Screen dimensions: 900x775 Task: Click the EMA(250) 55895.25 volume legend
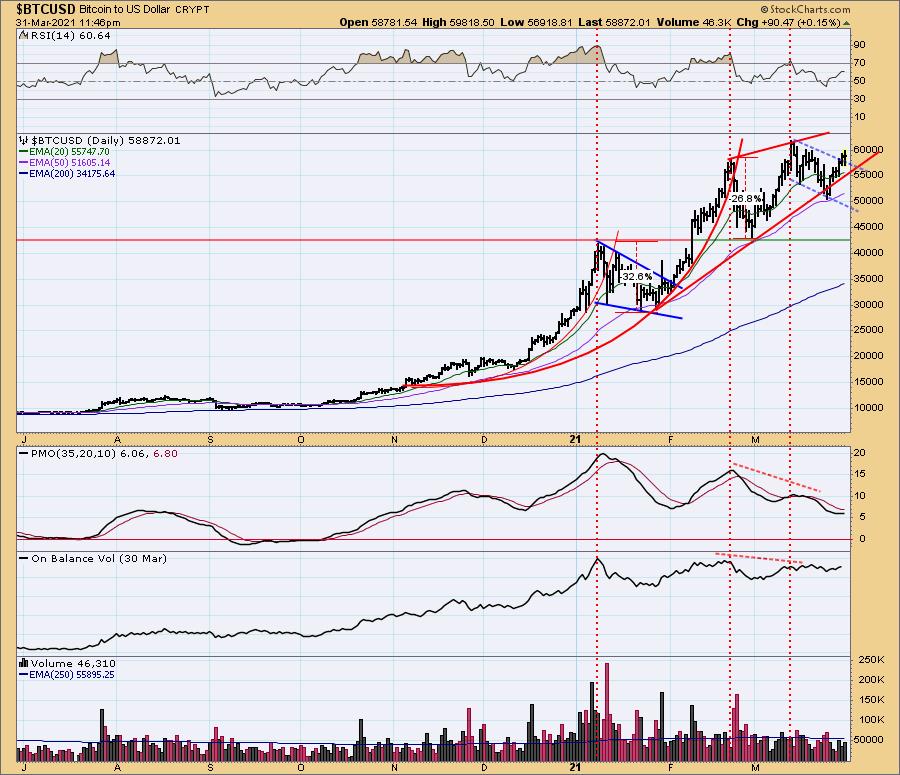pyautogui.click(x=72, y=675)
